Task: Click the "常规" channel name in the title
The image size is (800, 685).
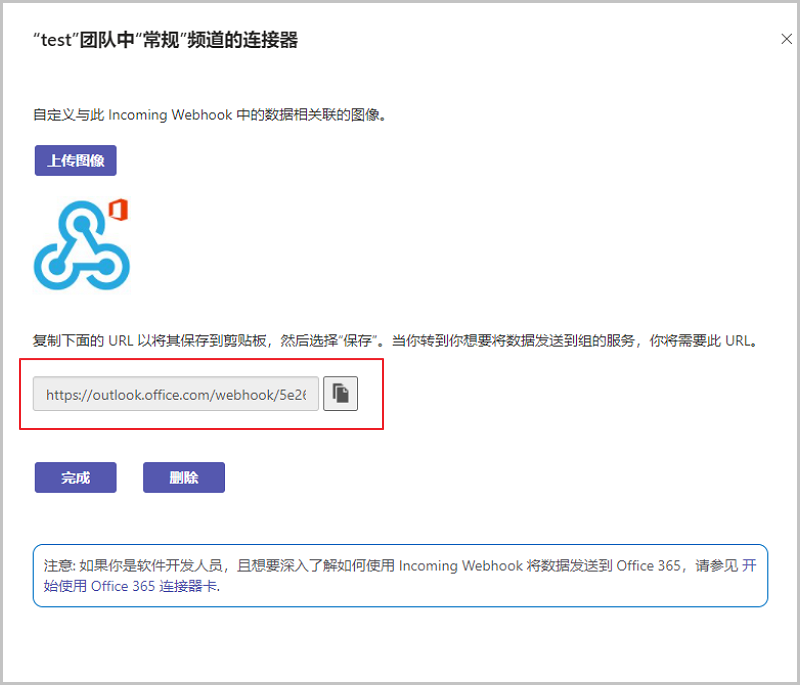Action: tap(147, 41)
